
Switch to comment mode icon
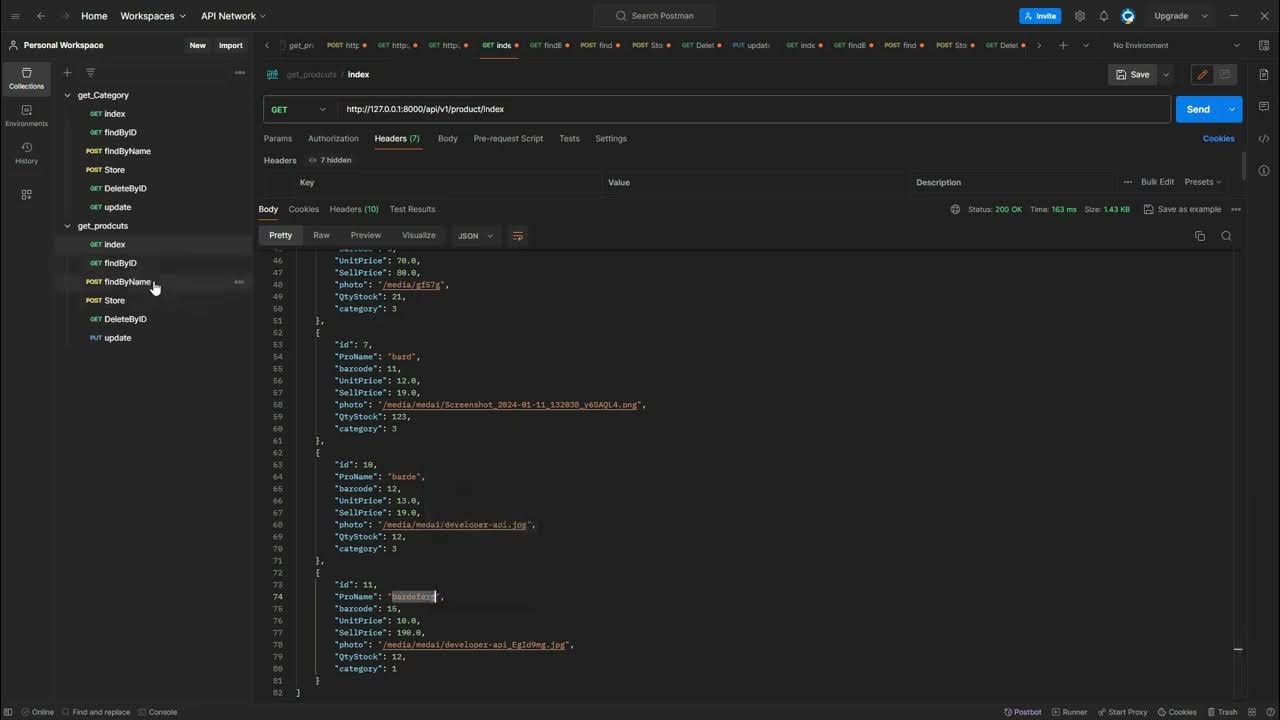1225,74
